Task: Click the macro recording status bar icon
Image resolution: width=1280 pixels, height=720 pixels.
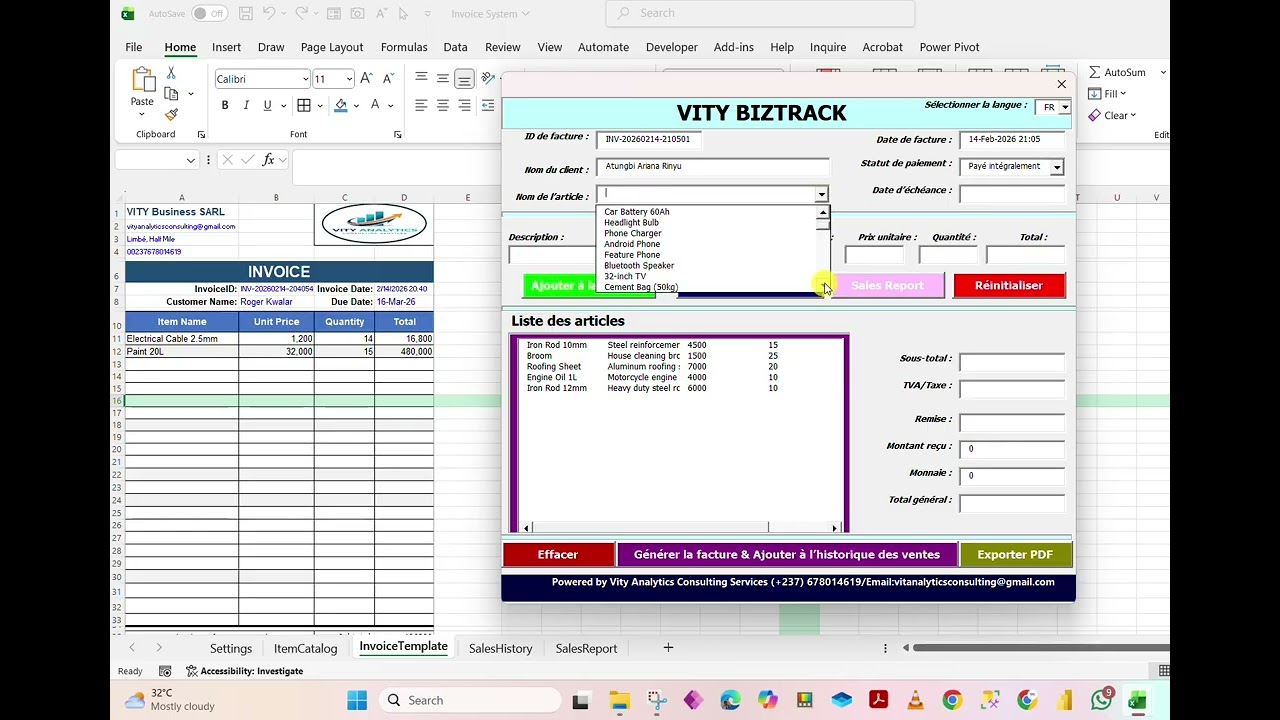Action: tap(165, 671)
